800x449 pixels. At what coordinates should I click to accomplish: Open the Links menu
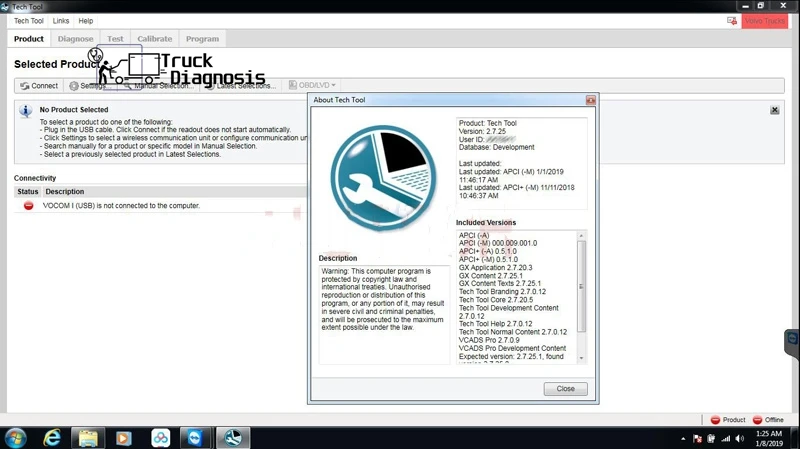(61, 21)
